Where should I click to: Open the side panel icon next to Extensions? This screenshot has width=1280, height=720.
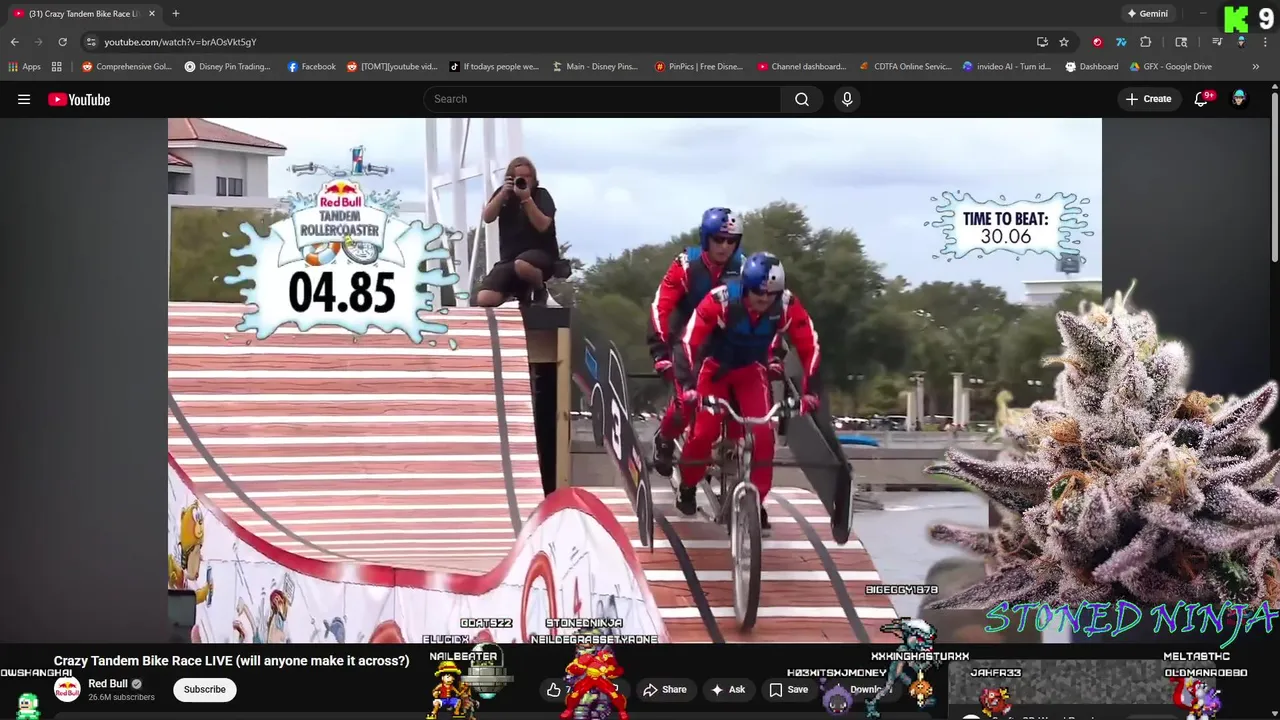(1181, 42)
